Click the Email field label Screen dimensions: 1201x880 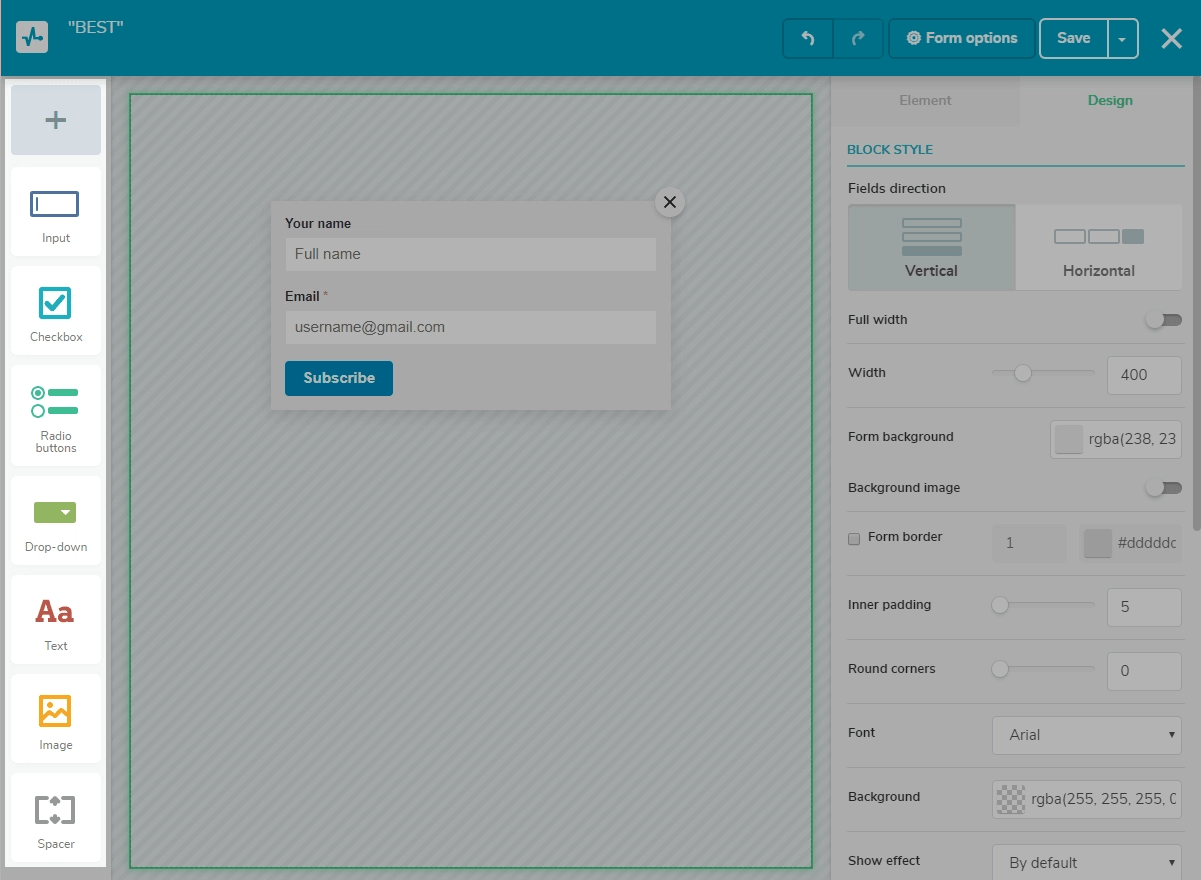[x=302, y=297]
